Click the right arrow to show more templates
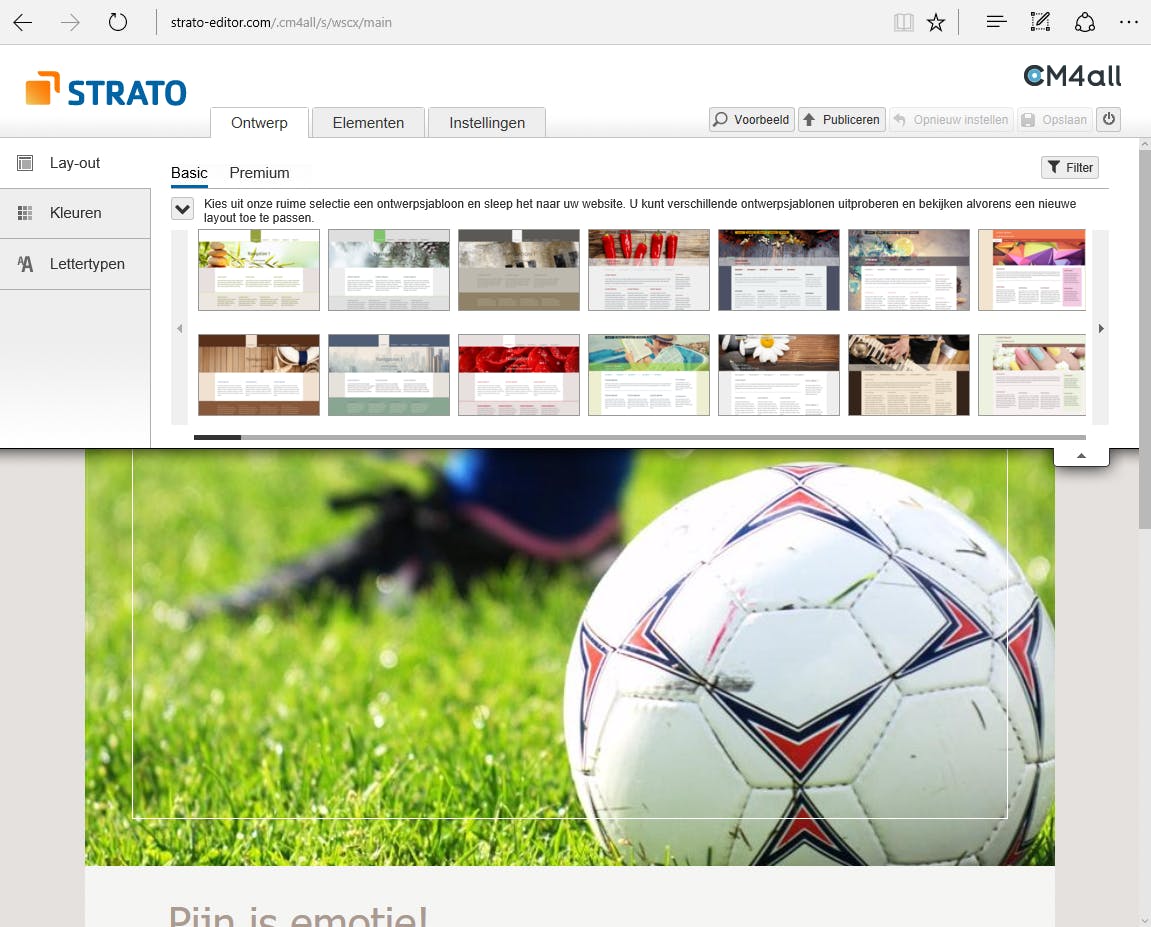Image resolution: width=1151 pixels, height=927 pixels. coord(1100,328)
